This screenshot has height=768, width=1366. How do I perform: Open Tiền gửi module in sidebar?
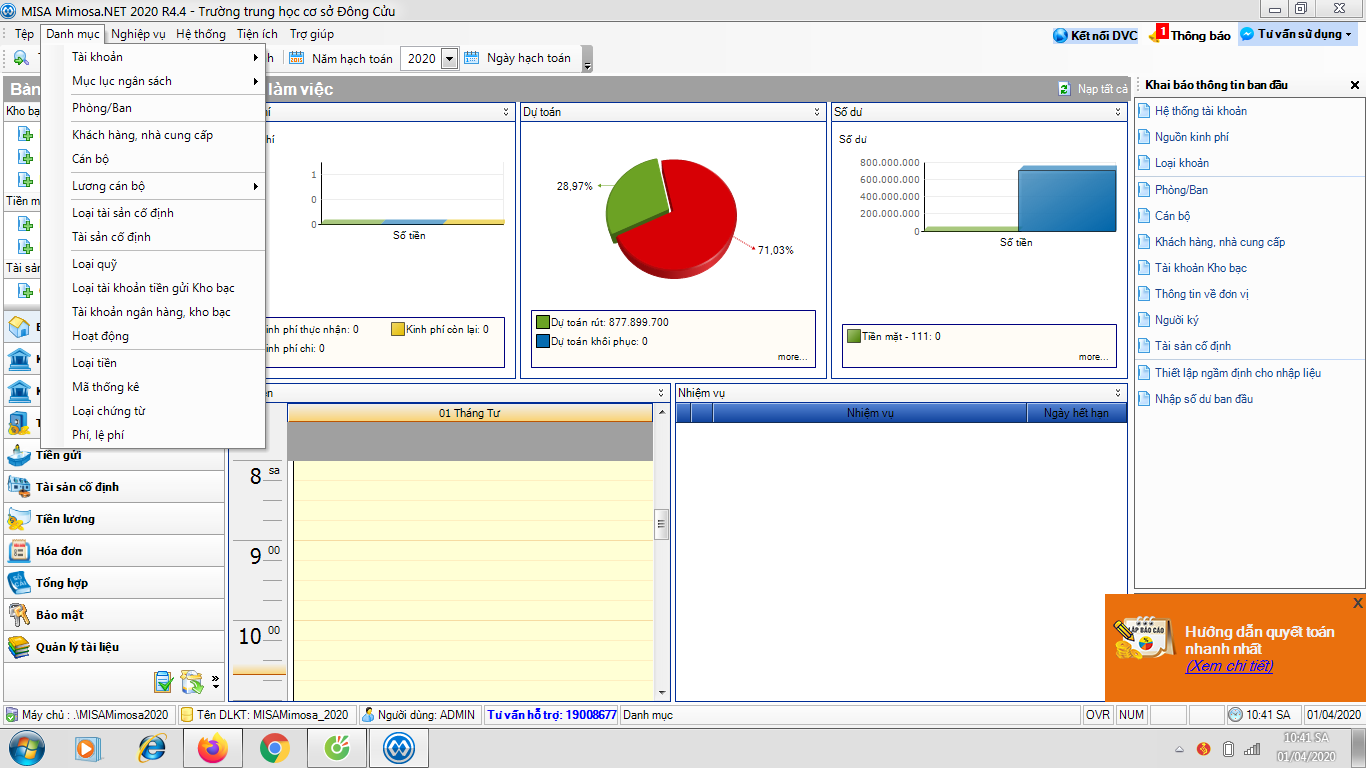(115, 455)
